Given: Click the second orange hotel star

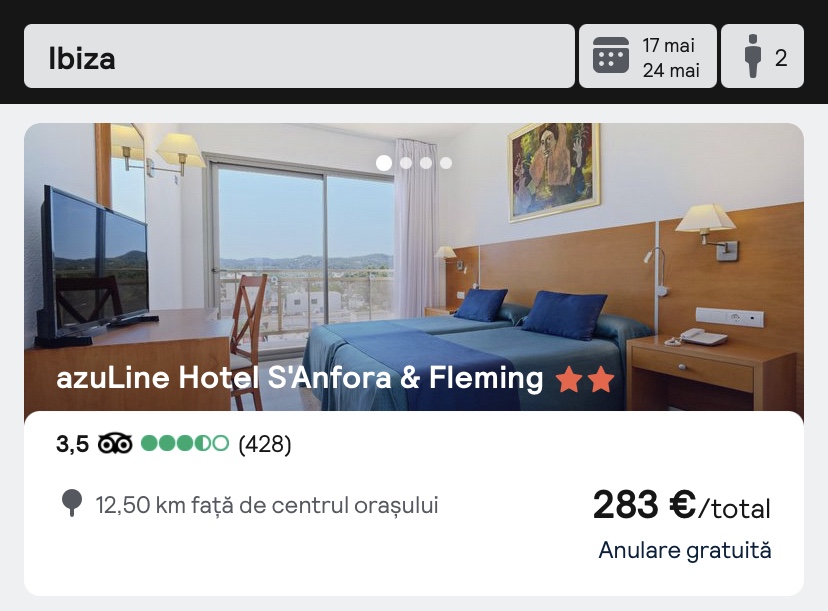Looking at the screenshot, I should point(601,380).
